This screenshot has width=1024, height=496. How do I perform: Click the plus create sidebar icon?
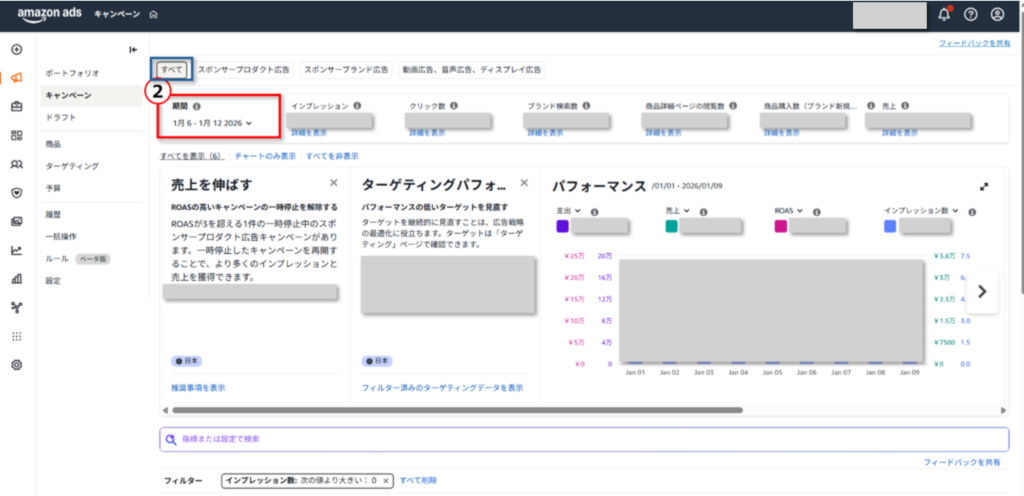(16, 49)
